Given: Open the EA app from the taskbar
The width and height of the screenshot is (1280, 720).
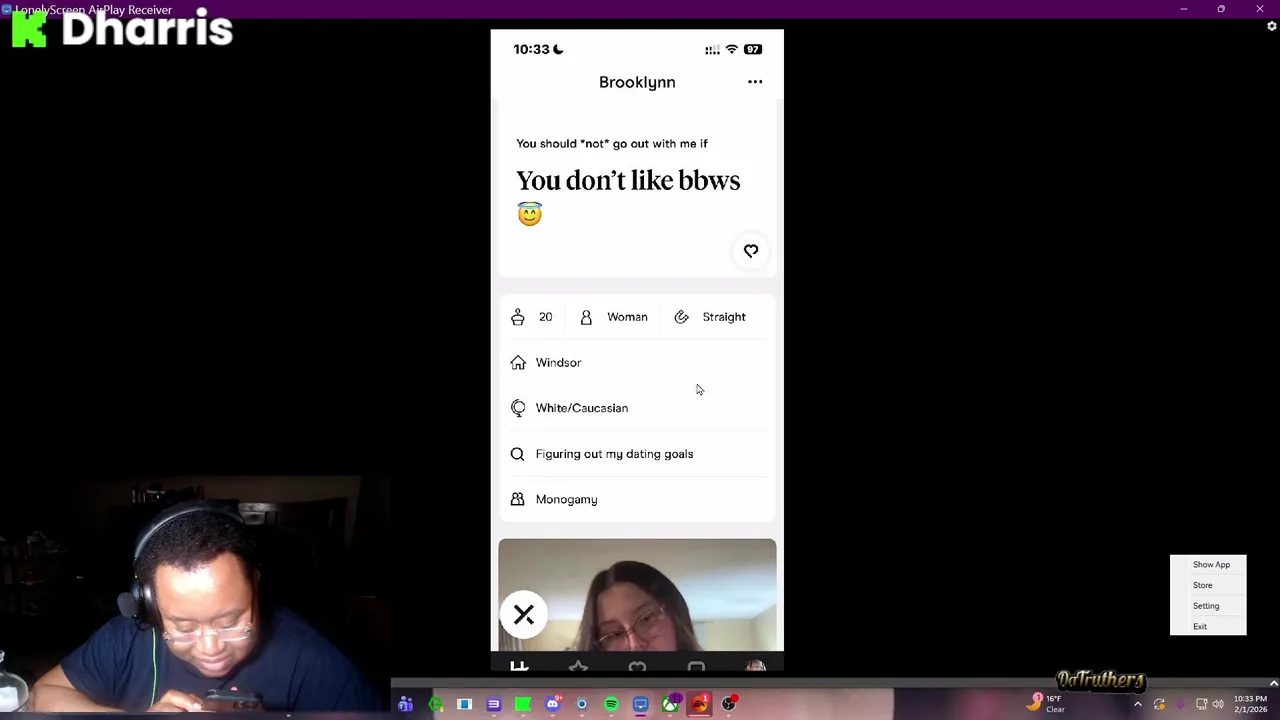Looking at the screenshot, I should (x=699, y=704).
